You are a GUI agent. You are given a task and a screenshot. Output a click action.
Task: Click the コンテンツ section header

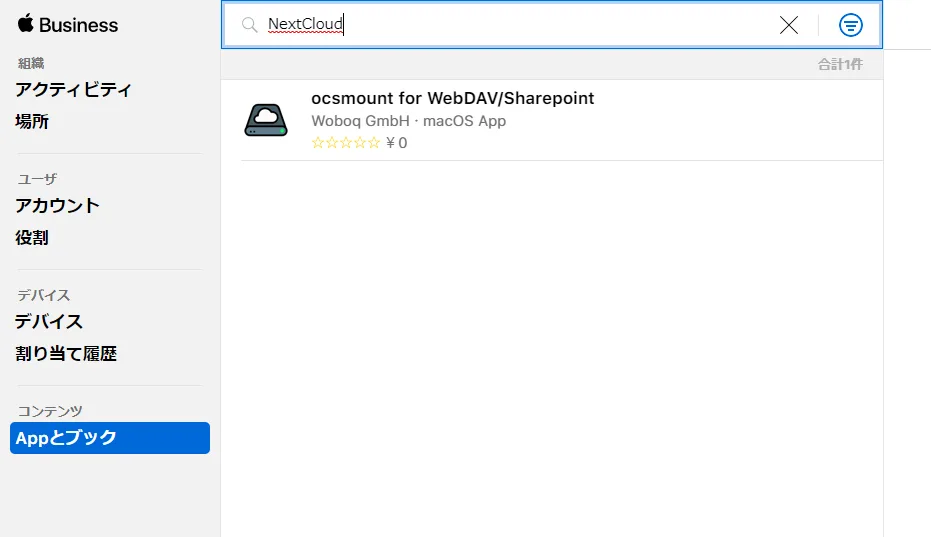point(50,411)
